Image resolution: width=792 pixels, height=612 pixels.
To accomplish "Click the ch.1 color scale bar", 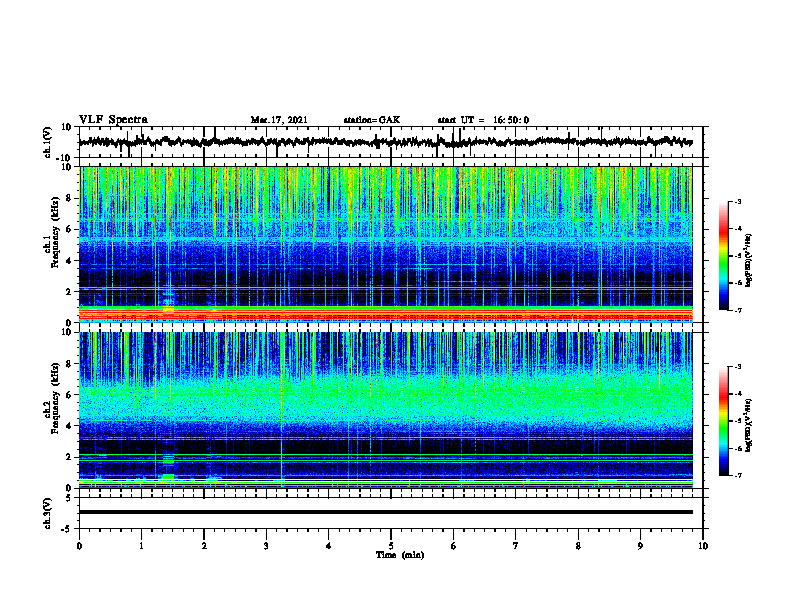I will point(723,256).
